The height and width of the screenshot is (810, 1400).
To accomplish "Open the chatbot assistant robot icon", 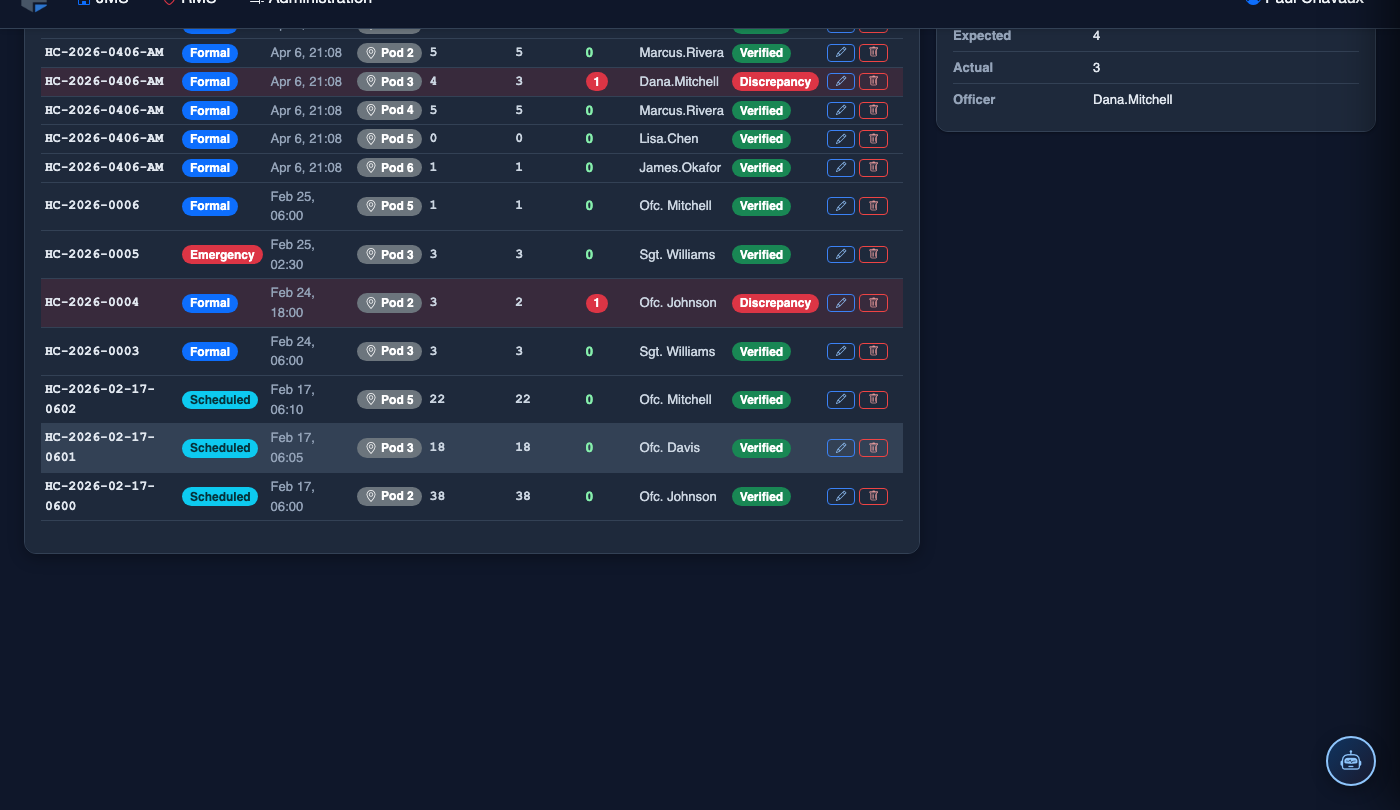I will (x=1351, y=761).
